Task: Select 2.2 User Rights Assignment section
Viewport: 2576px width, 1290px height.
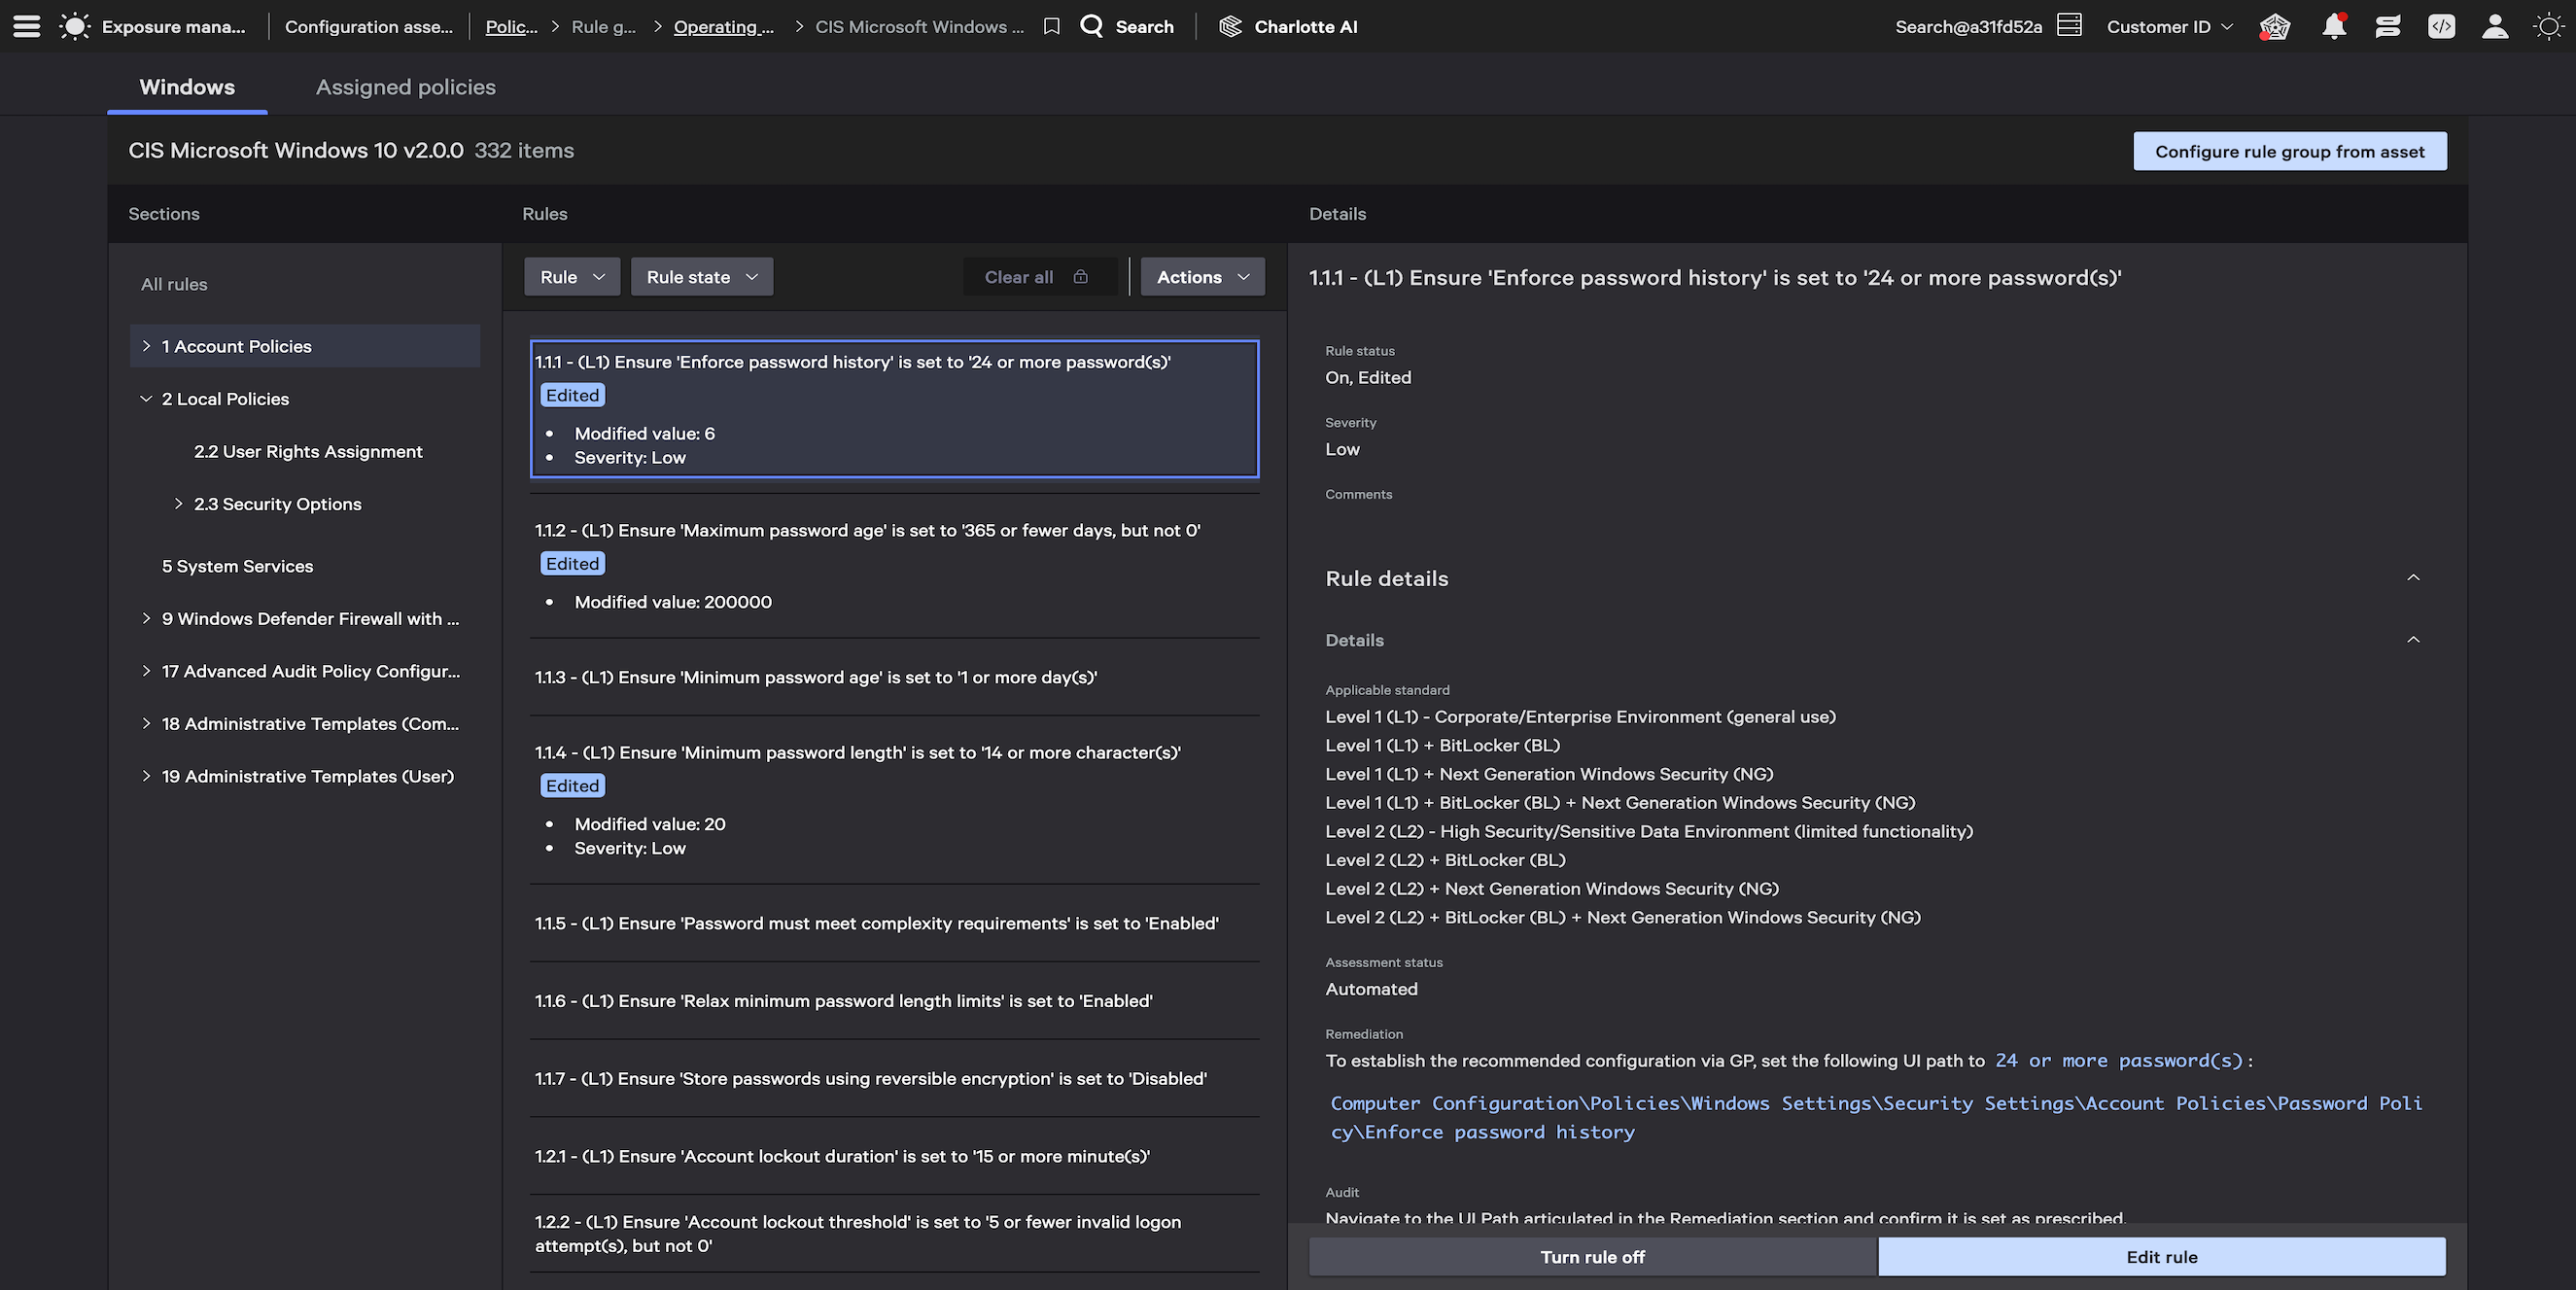Action: tap(308, 452)
